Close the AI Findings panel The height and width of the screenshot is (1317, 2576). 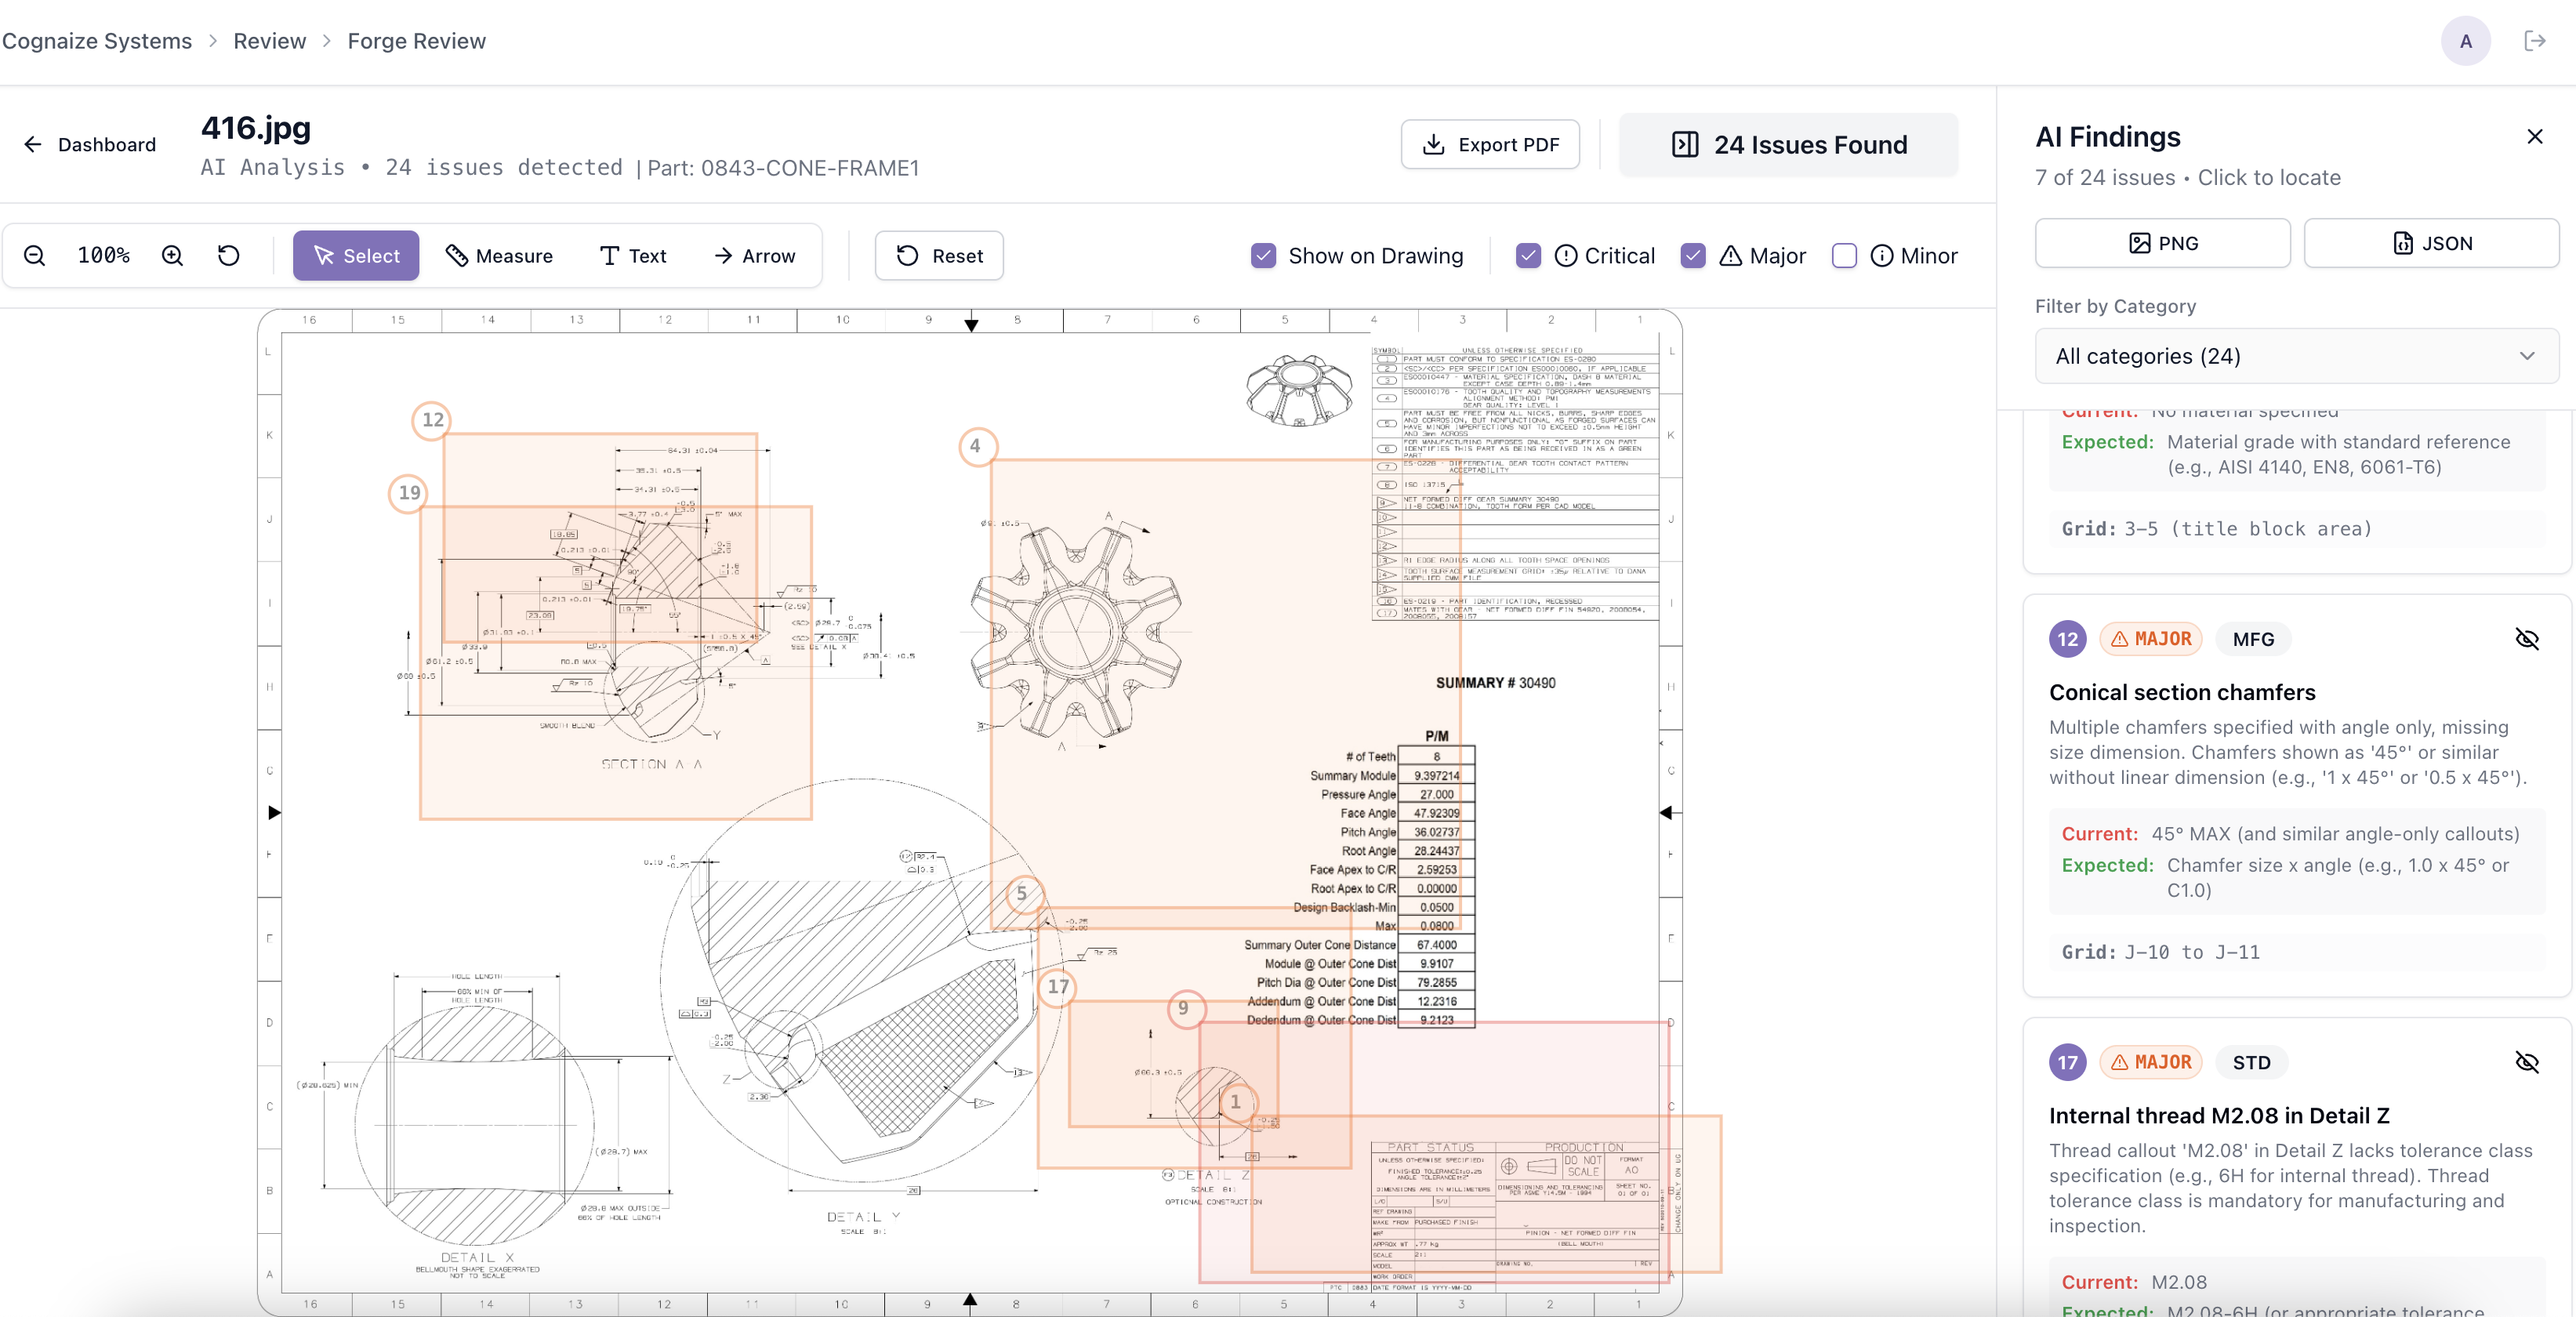2534,137
